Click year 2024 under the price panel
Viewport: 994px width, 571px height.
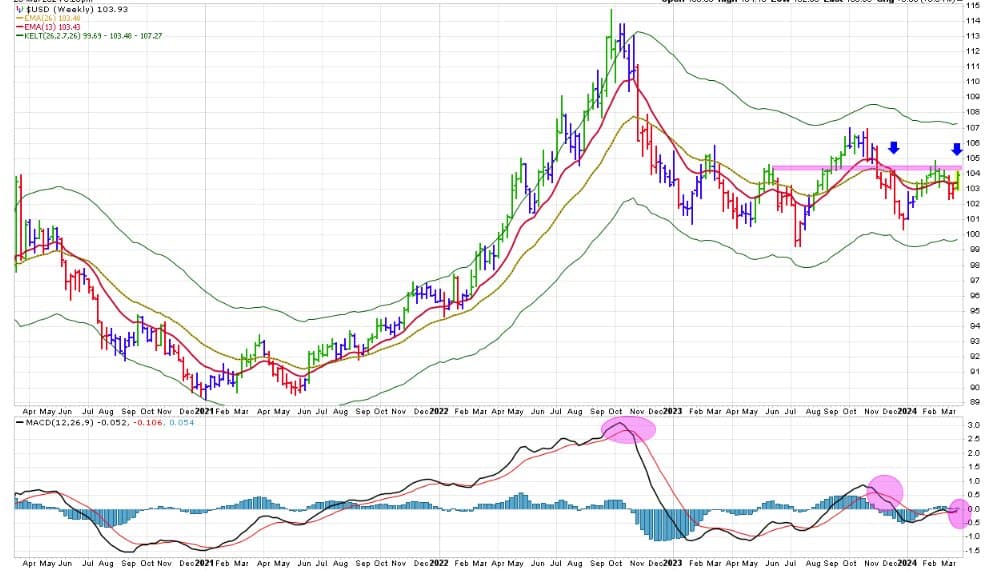pos(907,411)
